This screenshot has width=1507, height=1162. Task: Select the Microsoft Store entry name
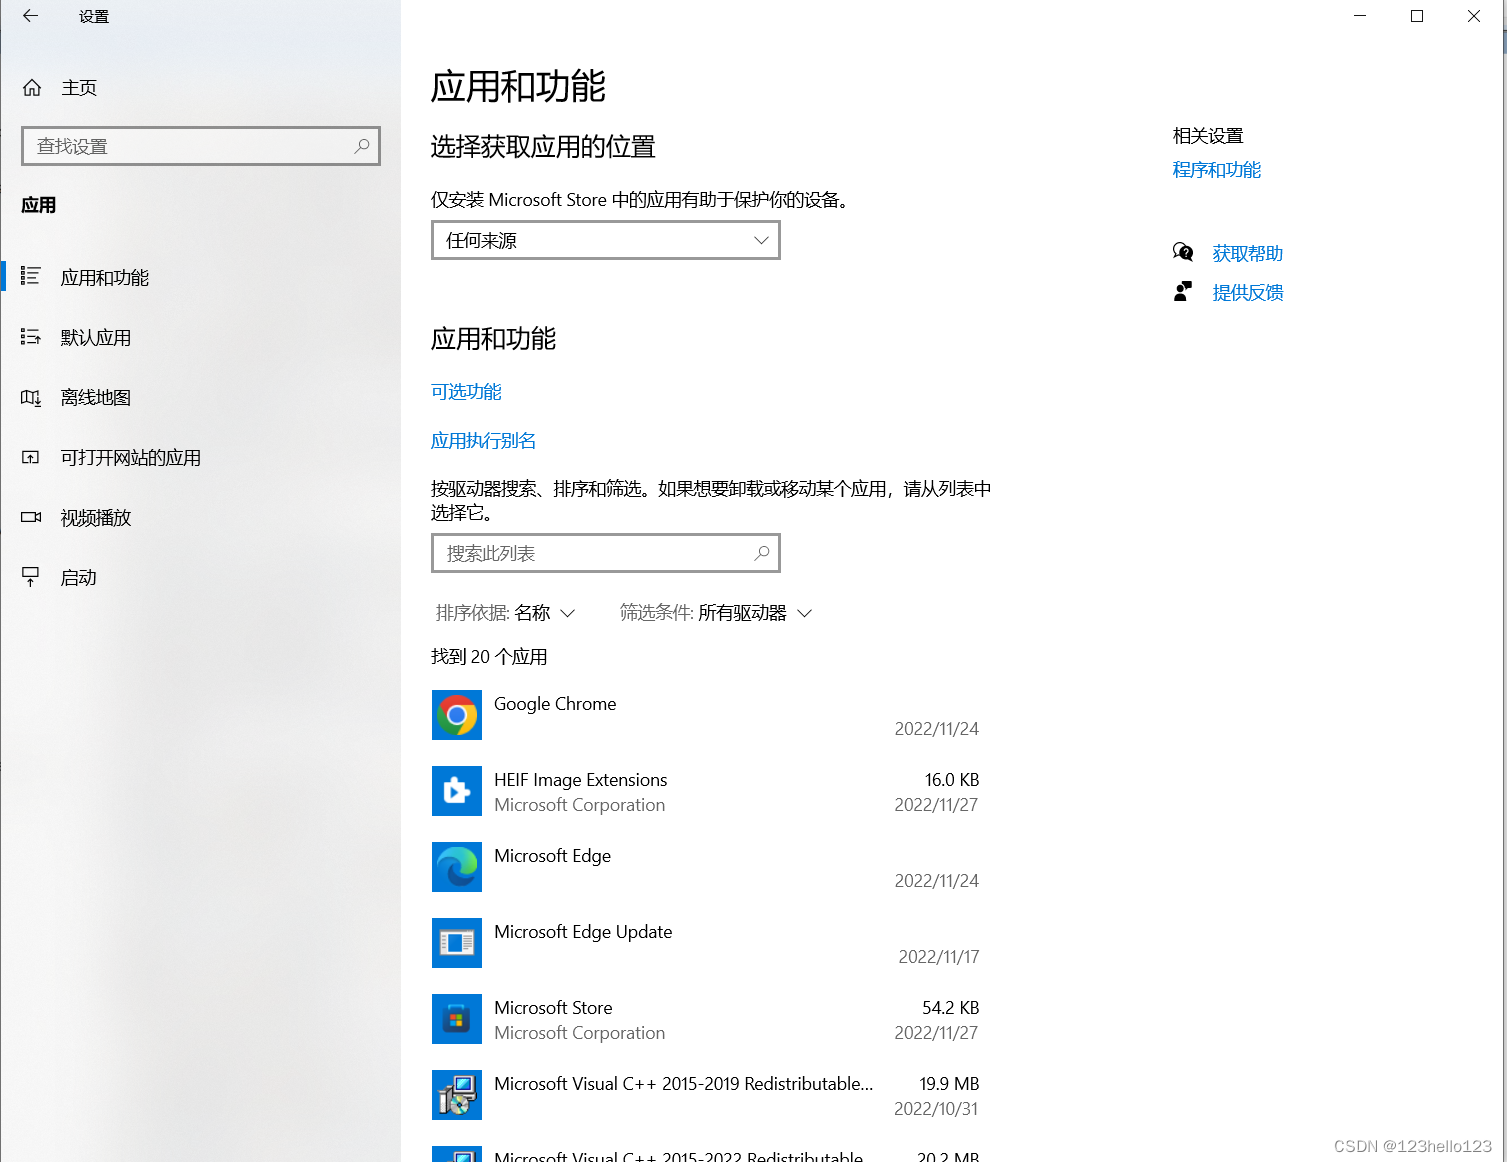click(553, 1008)
